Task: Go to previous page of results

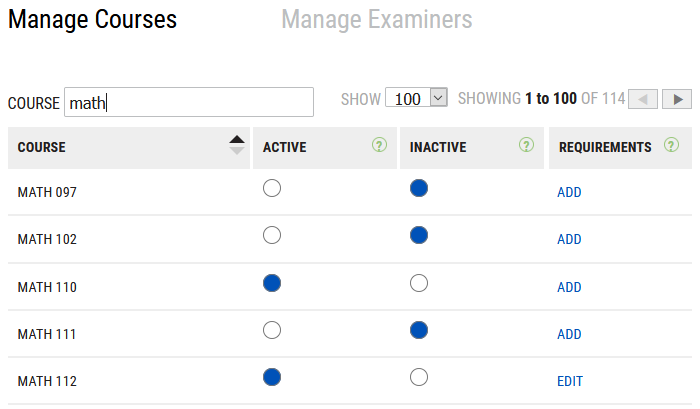Action: click(x=644, y=99)
